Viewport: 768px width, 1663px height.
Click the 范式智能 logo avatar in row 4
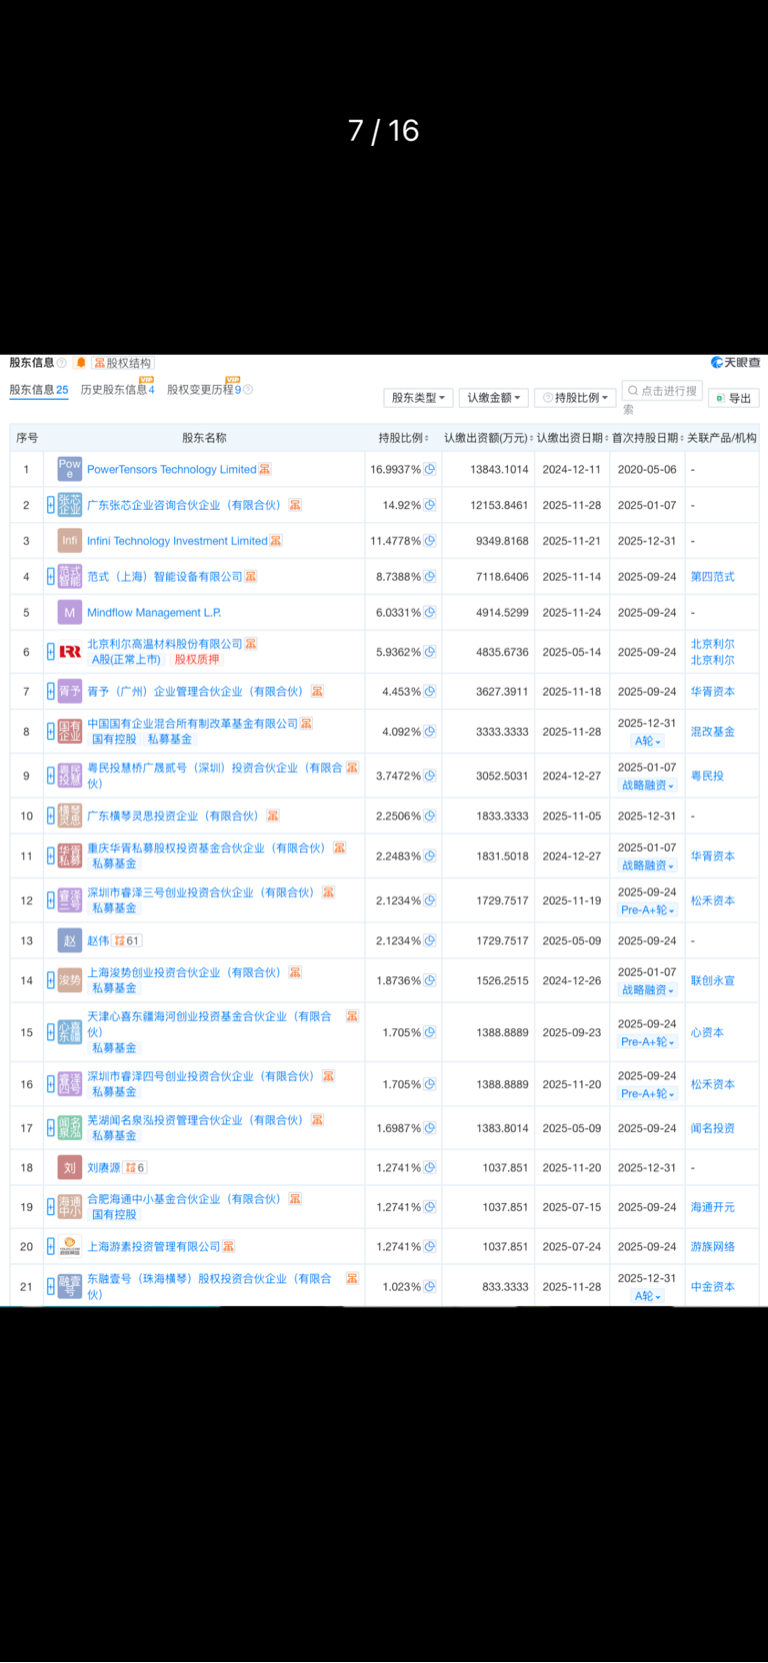pos(69,577)
